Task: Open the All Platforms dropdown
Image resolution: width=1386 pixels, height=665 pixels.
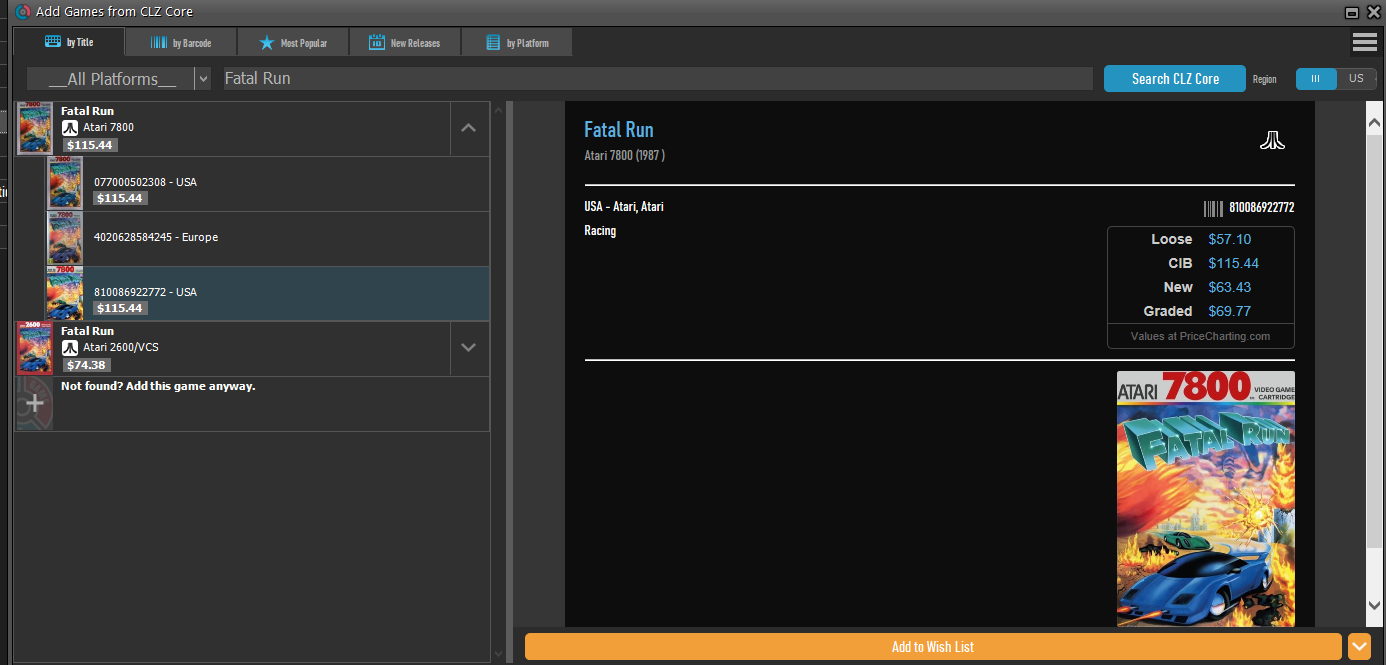Action: point(203,79)
